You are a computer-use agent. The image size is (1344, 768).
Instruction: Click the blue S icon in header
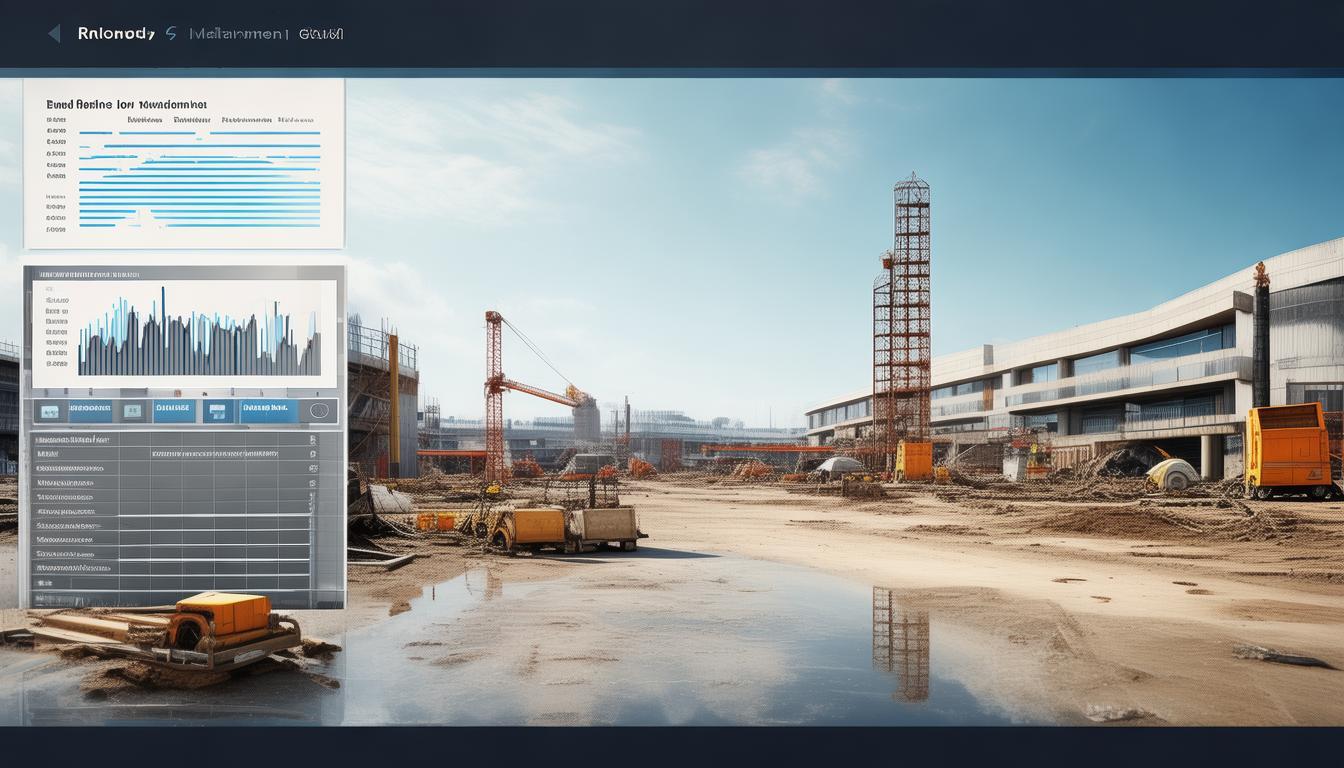pos(171,33)
